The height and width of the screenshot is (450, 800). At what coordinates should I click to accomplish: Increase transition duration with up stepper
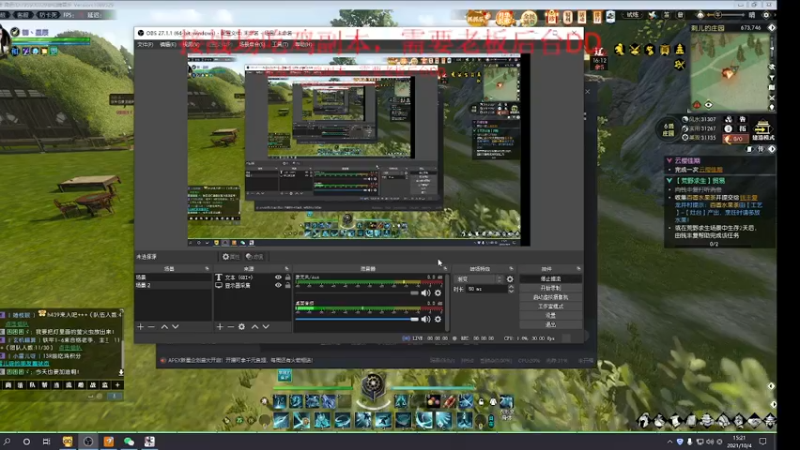tap(511, 287)
